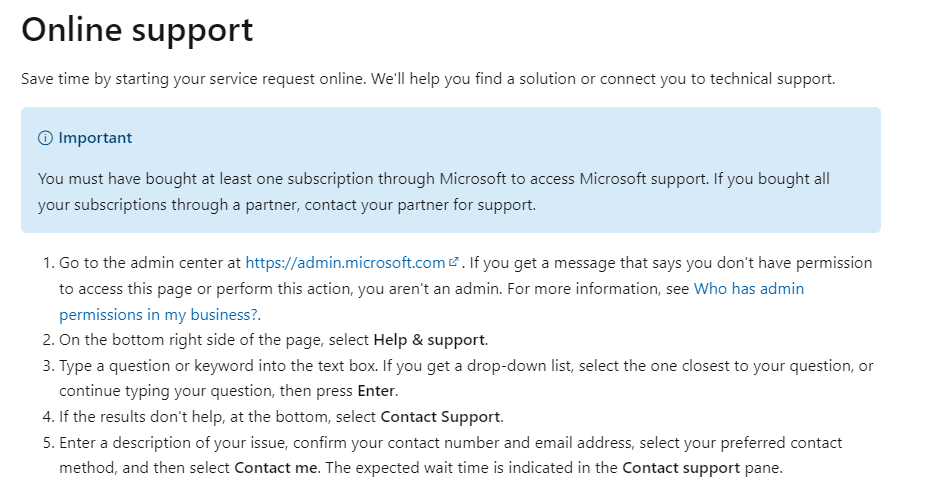Click bold 'Enter' word in step 3

click(376, 391)
